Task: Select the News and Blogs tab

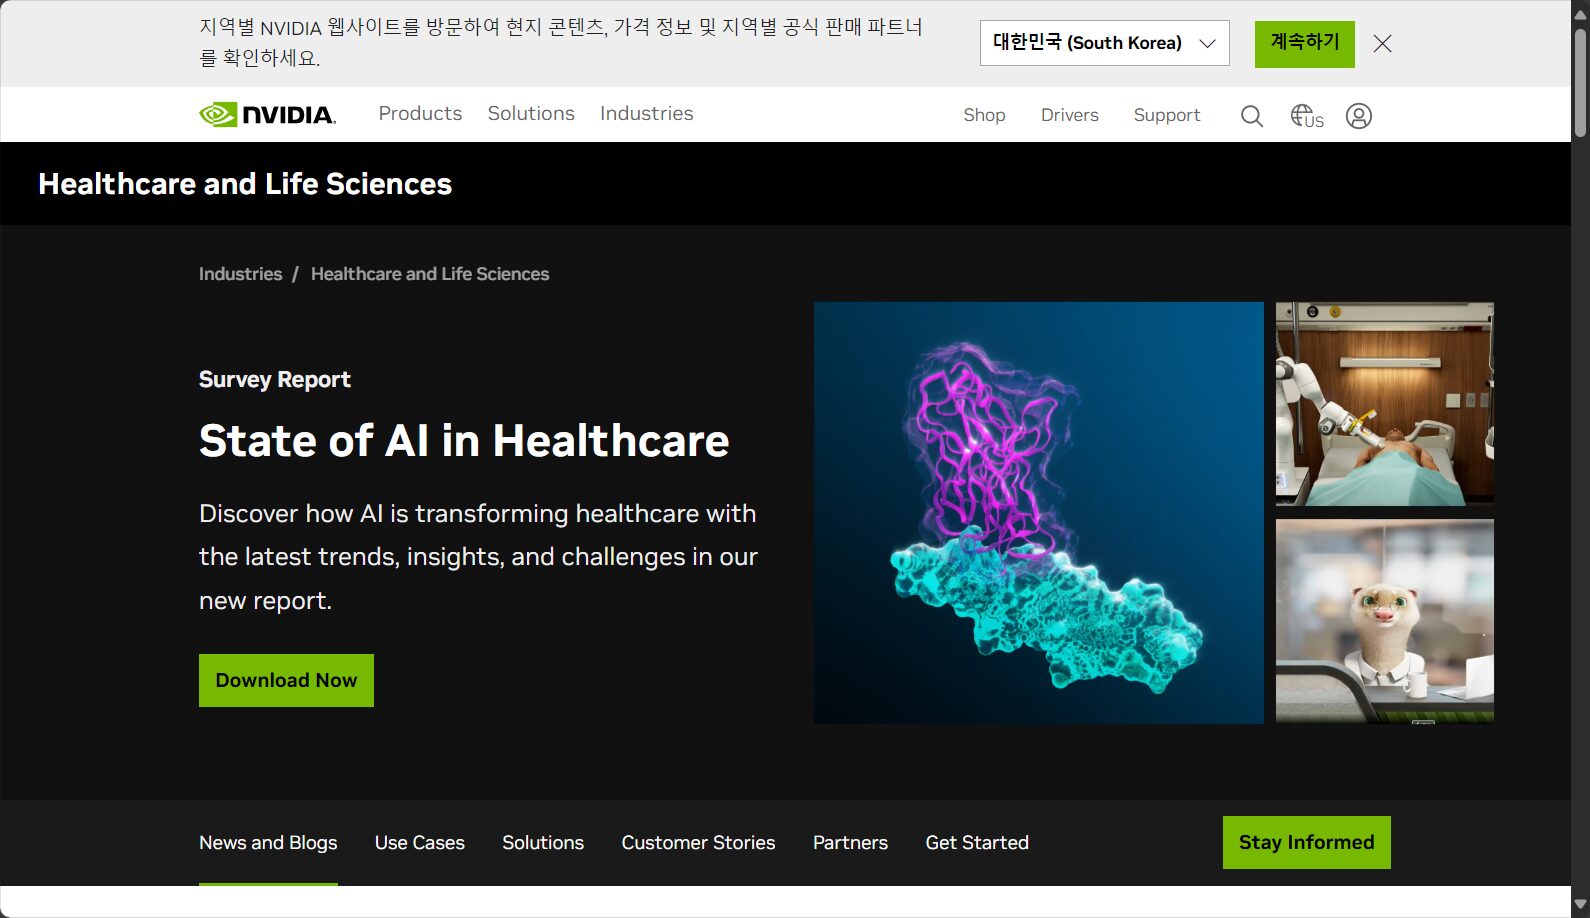Action: 268,843
